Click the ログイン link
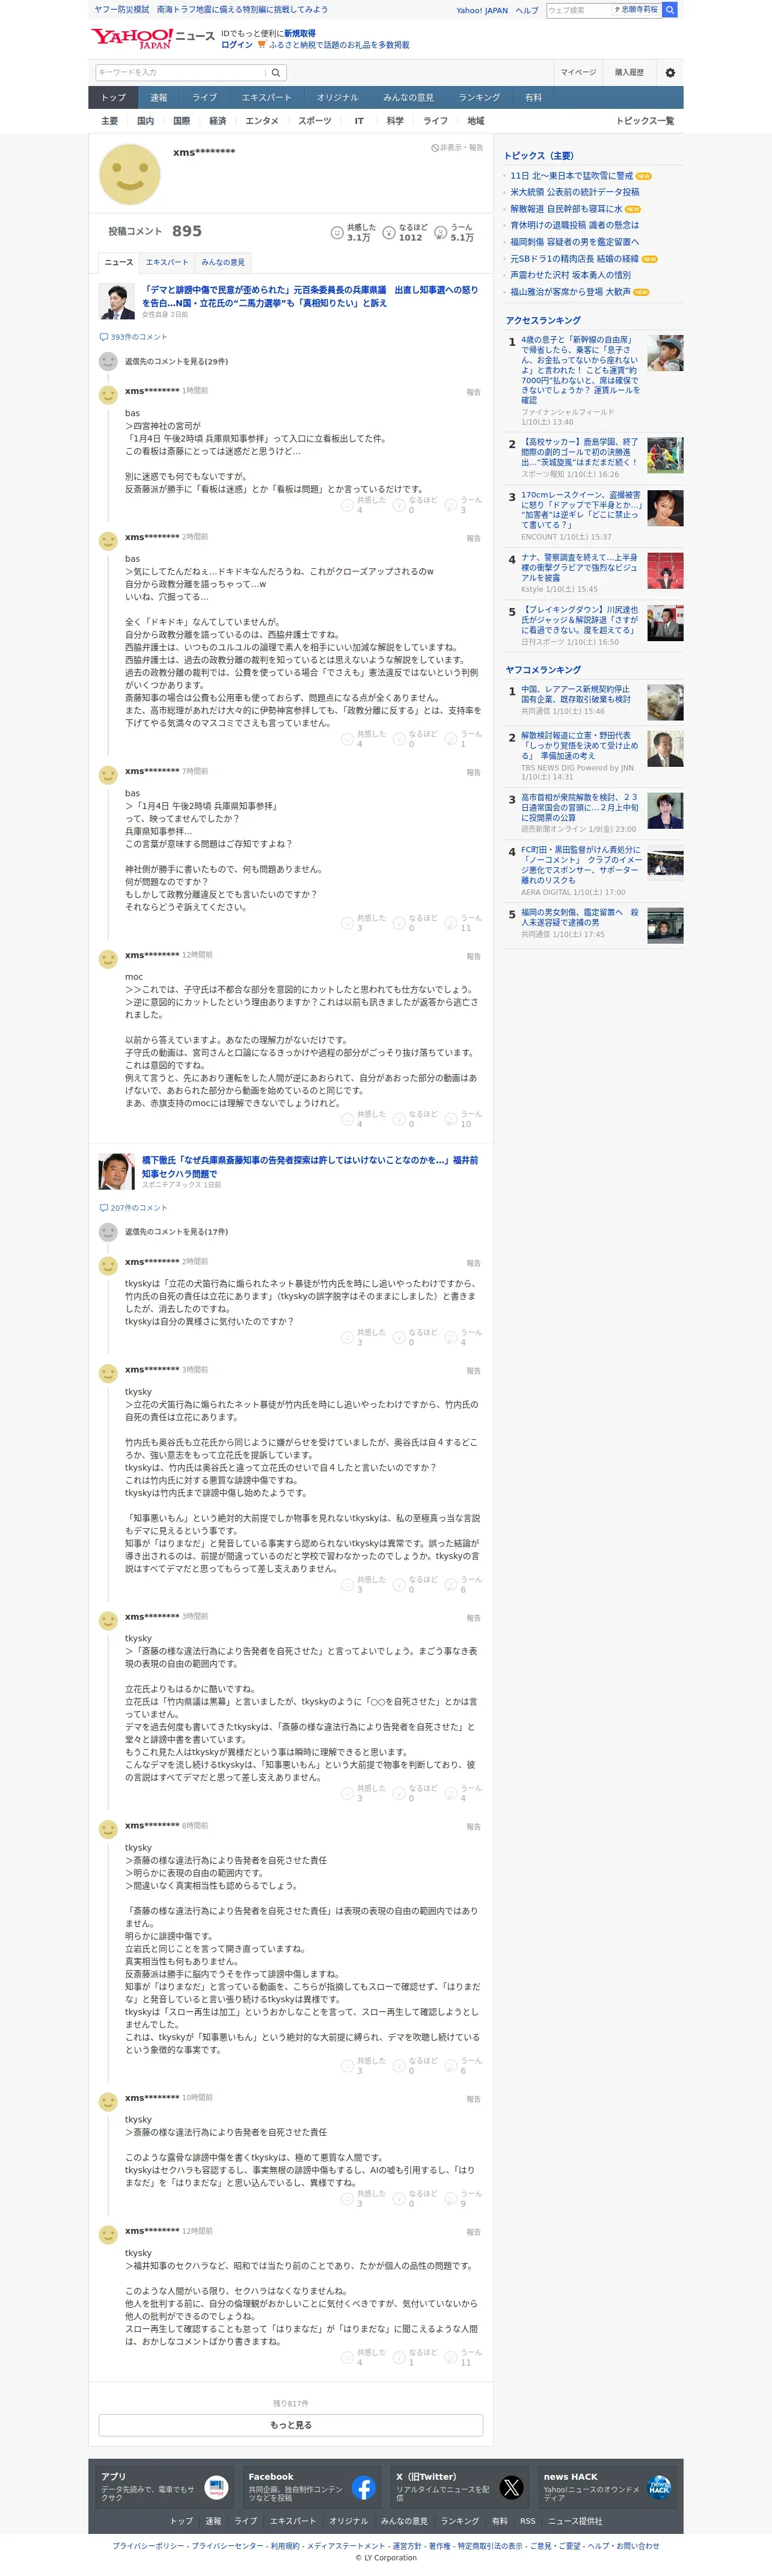The width and height of the screenshot is (772, 2576). 237,45
